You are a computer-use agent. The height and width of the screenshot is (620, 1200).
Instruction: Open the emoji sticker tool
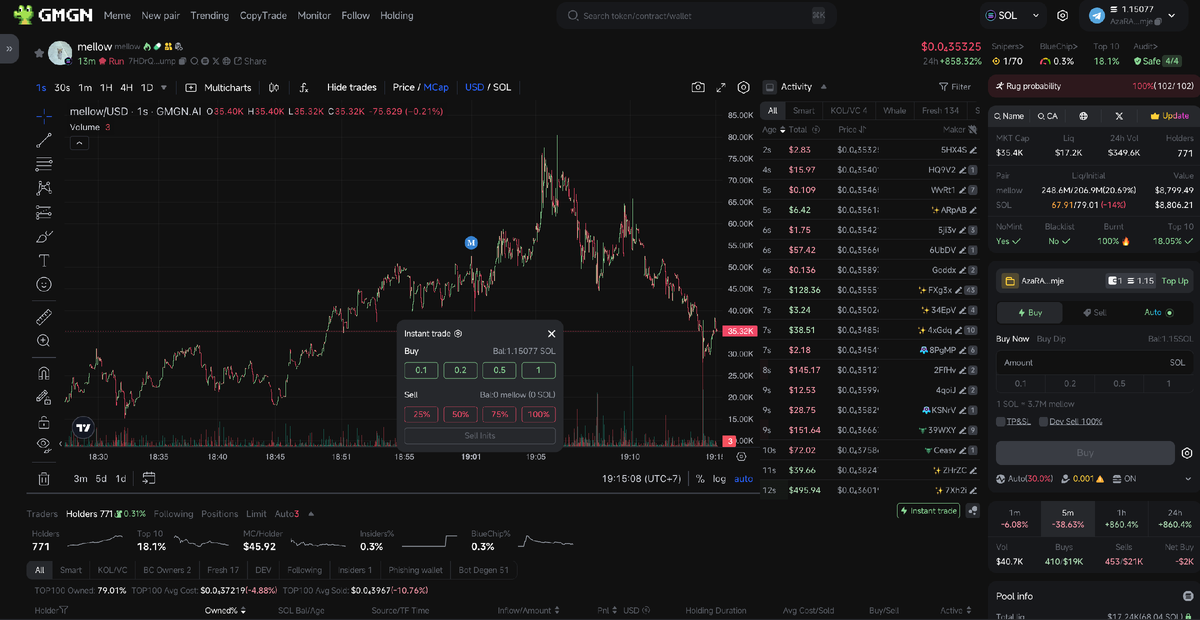44,285
